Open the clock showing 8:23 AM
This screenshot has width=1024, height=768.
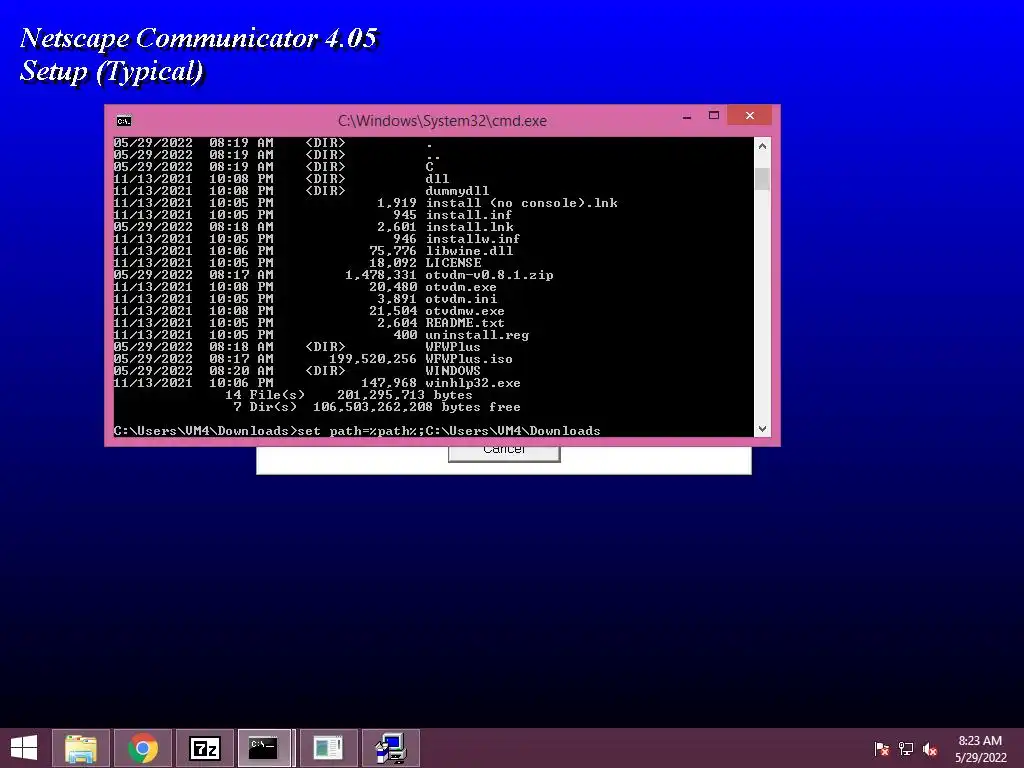tap(980, 748)
